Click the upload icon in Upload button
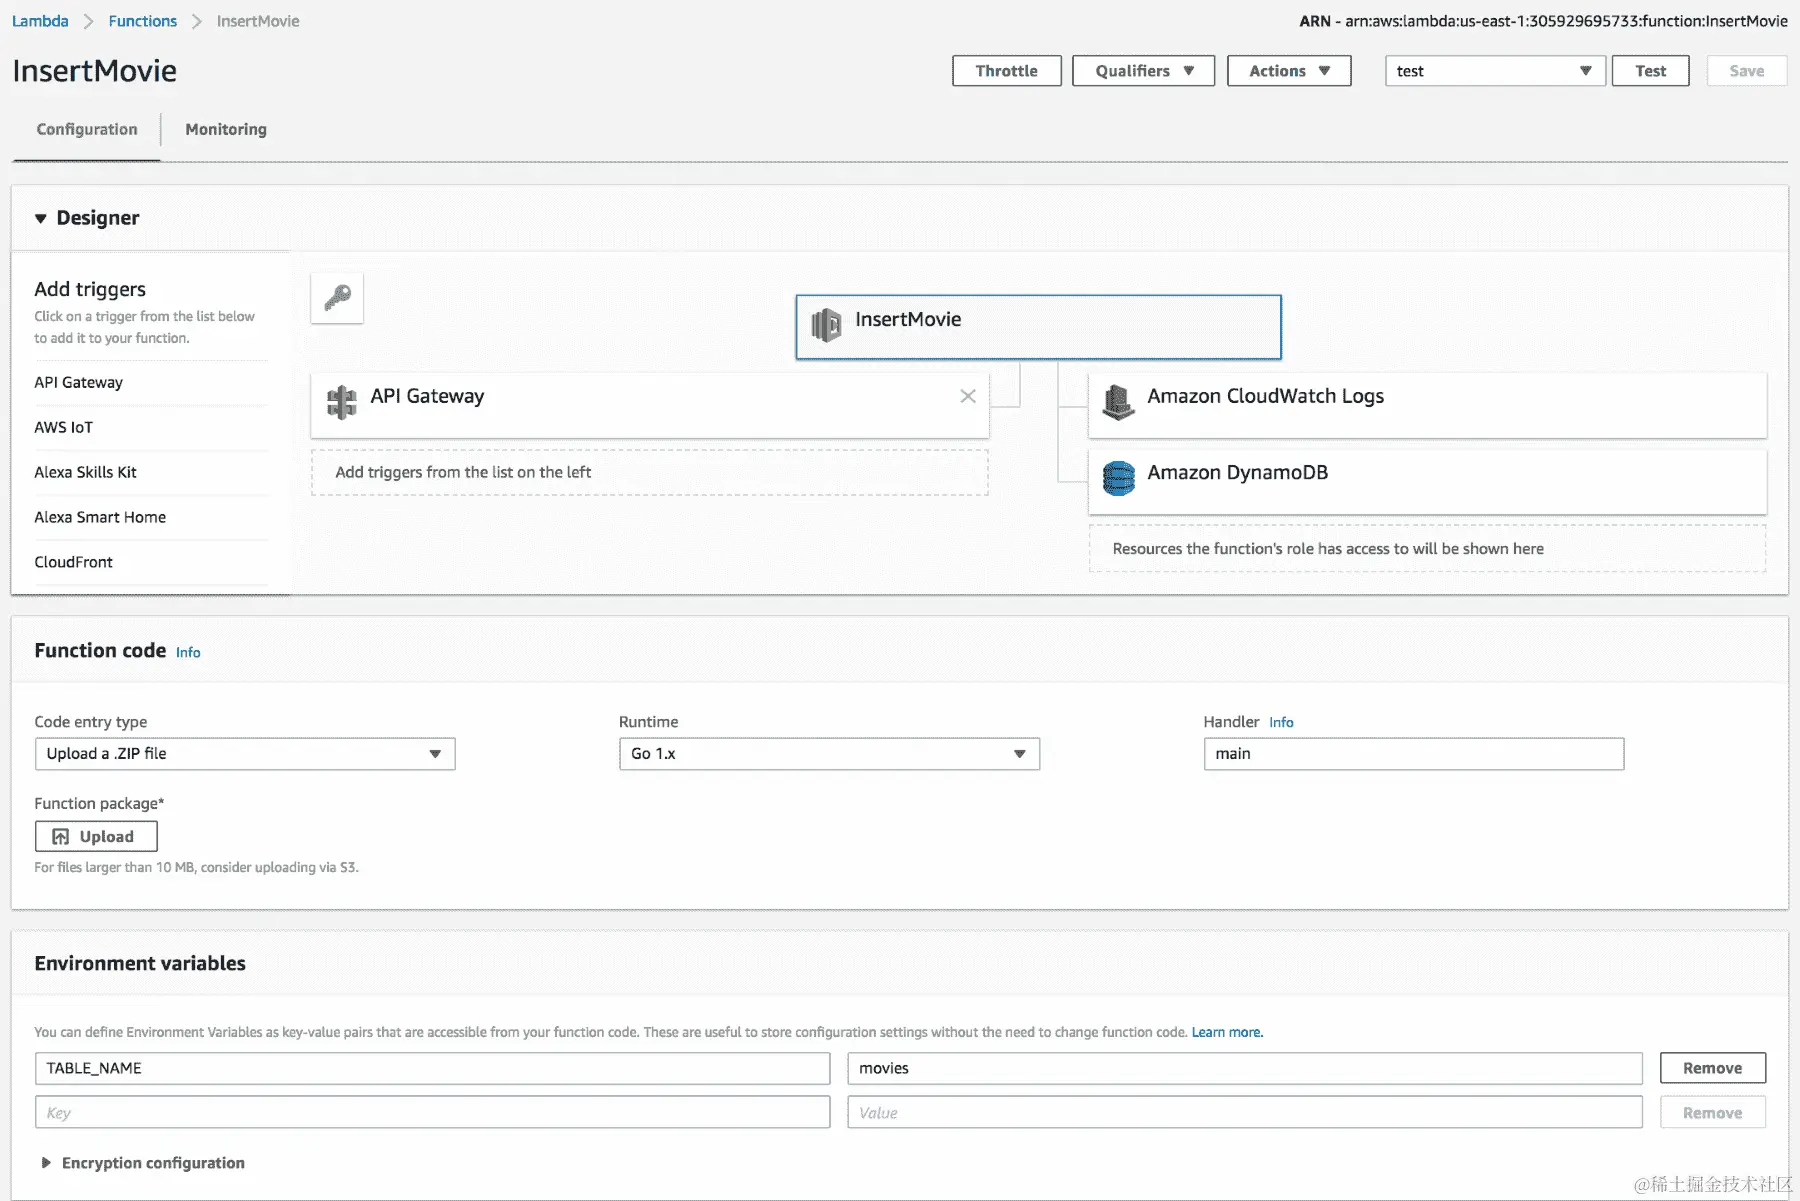 [x=61, y=837]
